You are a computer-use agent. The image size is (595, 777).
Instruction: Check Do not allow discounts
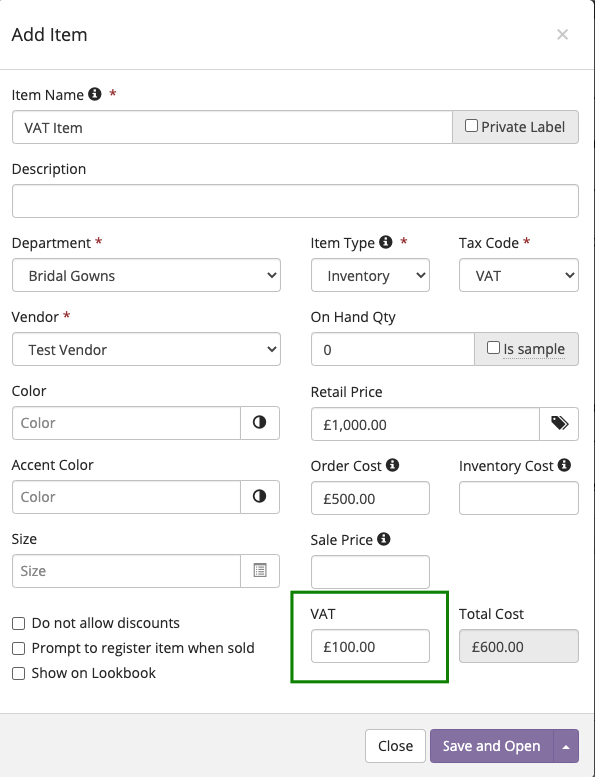click(x=18, y=623)
